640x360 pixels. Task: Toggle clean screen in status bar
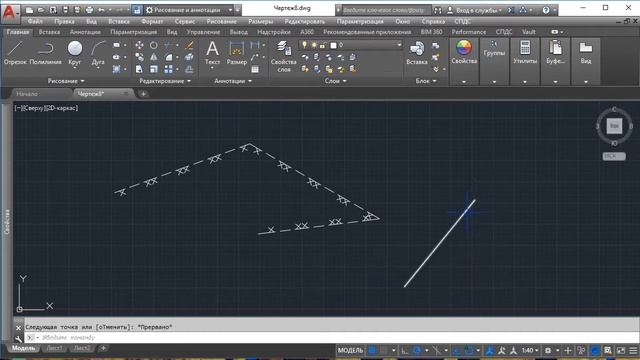[621, 350]
